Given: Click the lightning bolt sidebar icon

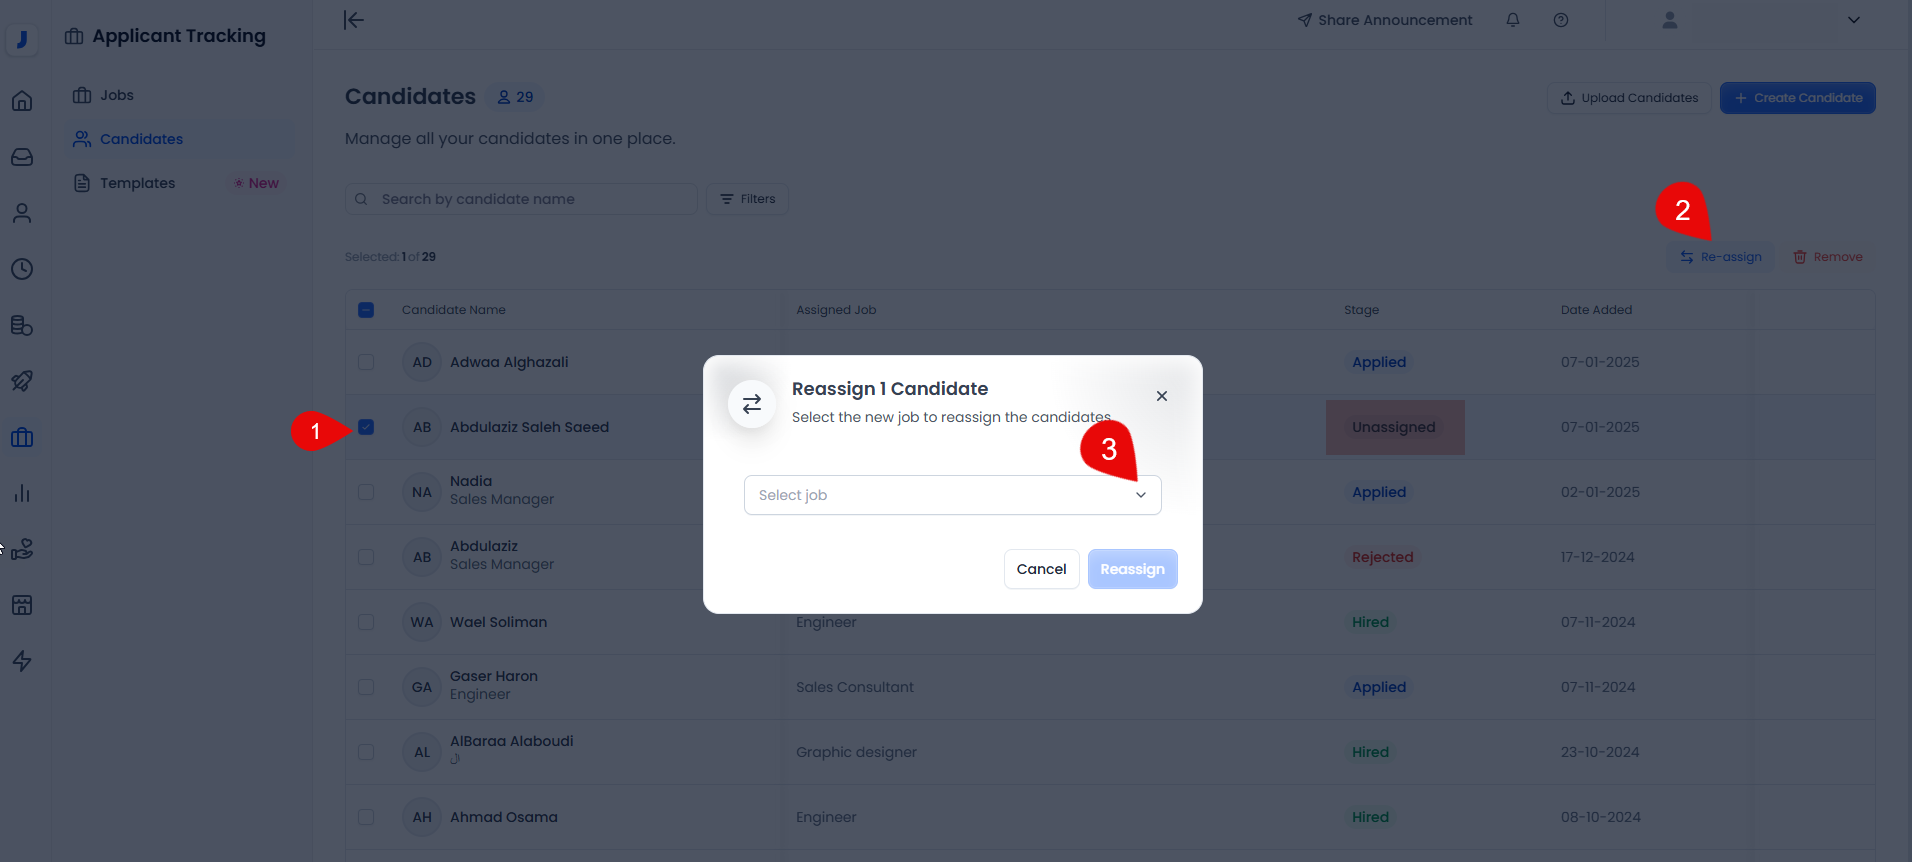Looking at the screenshot, I should tap(22, 661).
